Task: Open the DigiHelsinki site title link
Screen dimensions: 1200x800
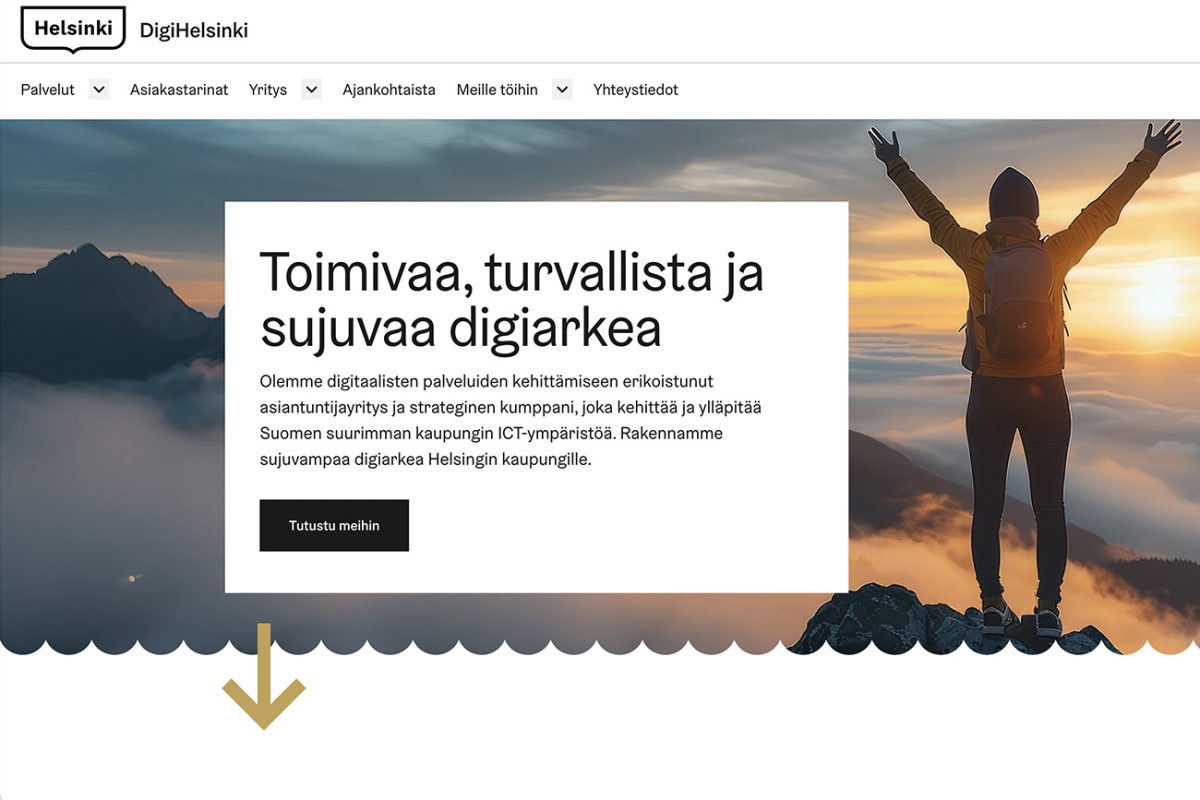Action: [194, 30]
